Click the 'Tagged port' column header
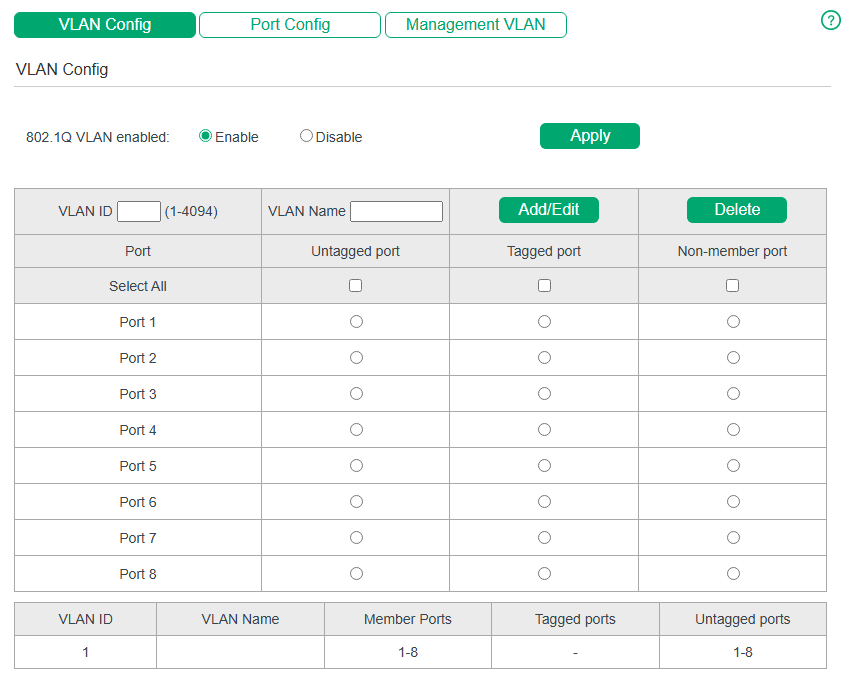848x686 pixels. coord(544,252)
